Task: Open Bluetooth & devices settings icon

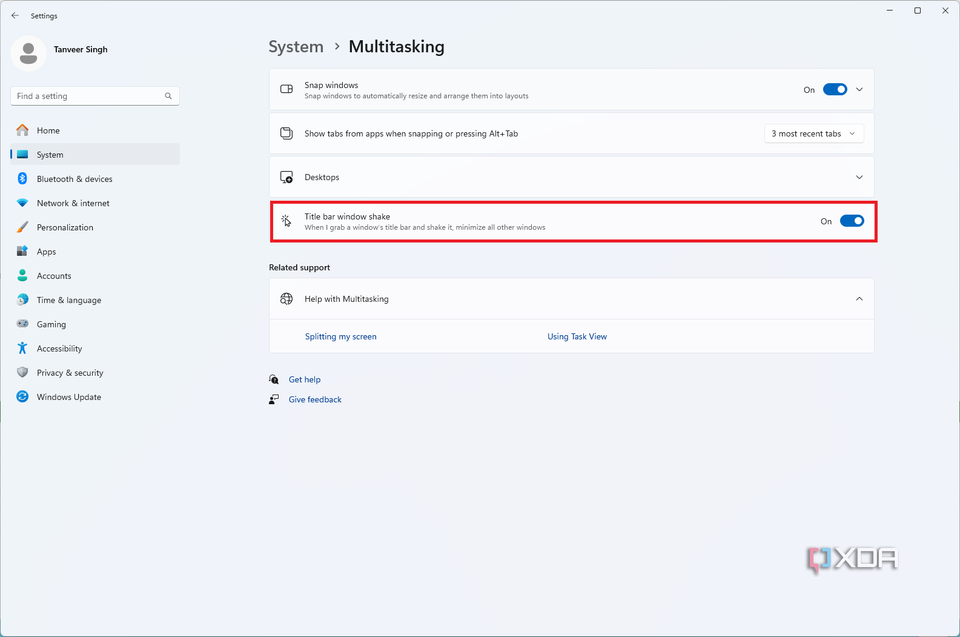Action: [22, 179]
